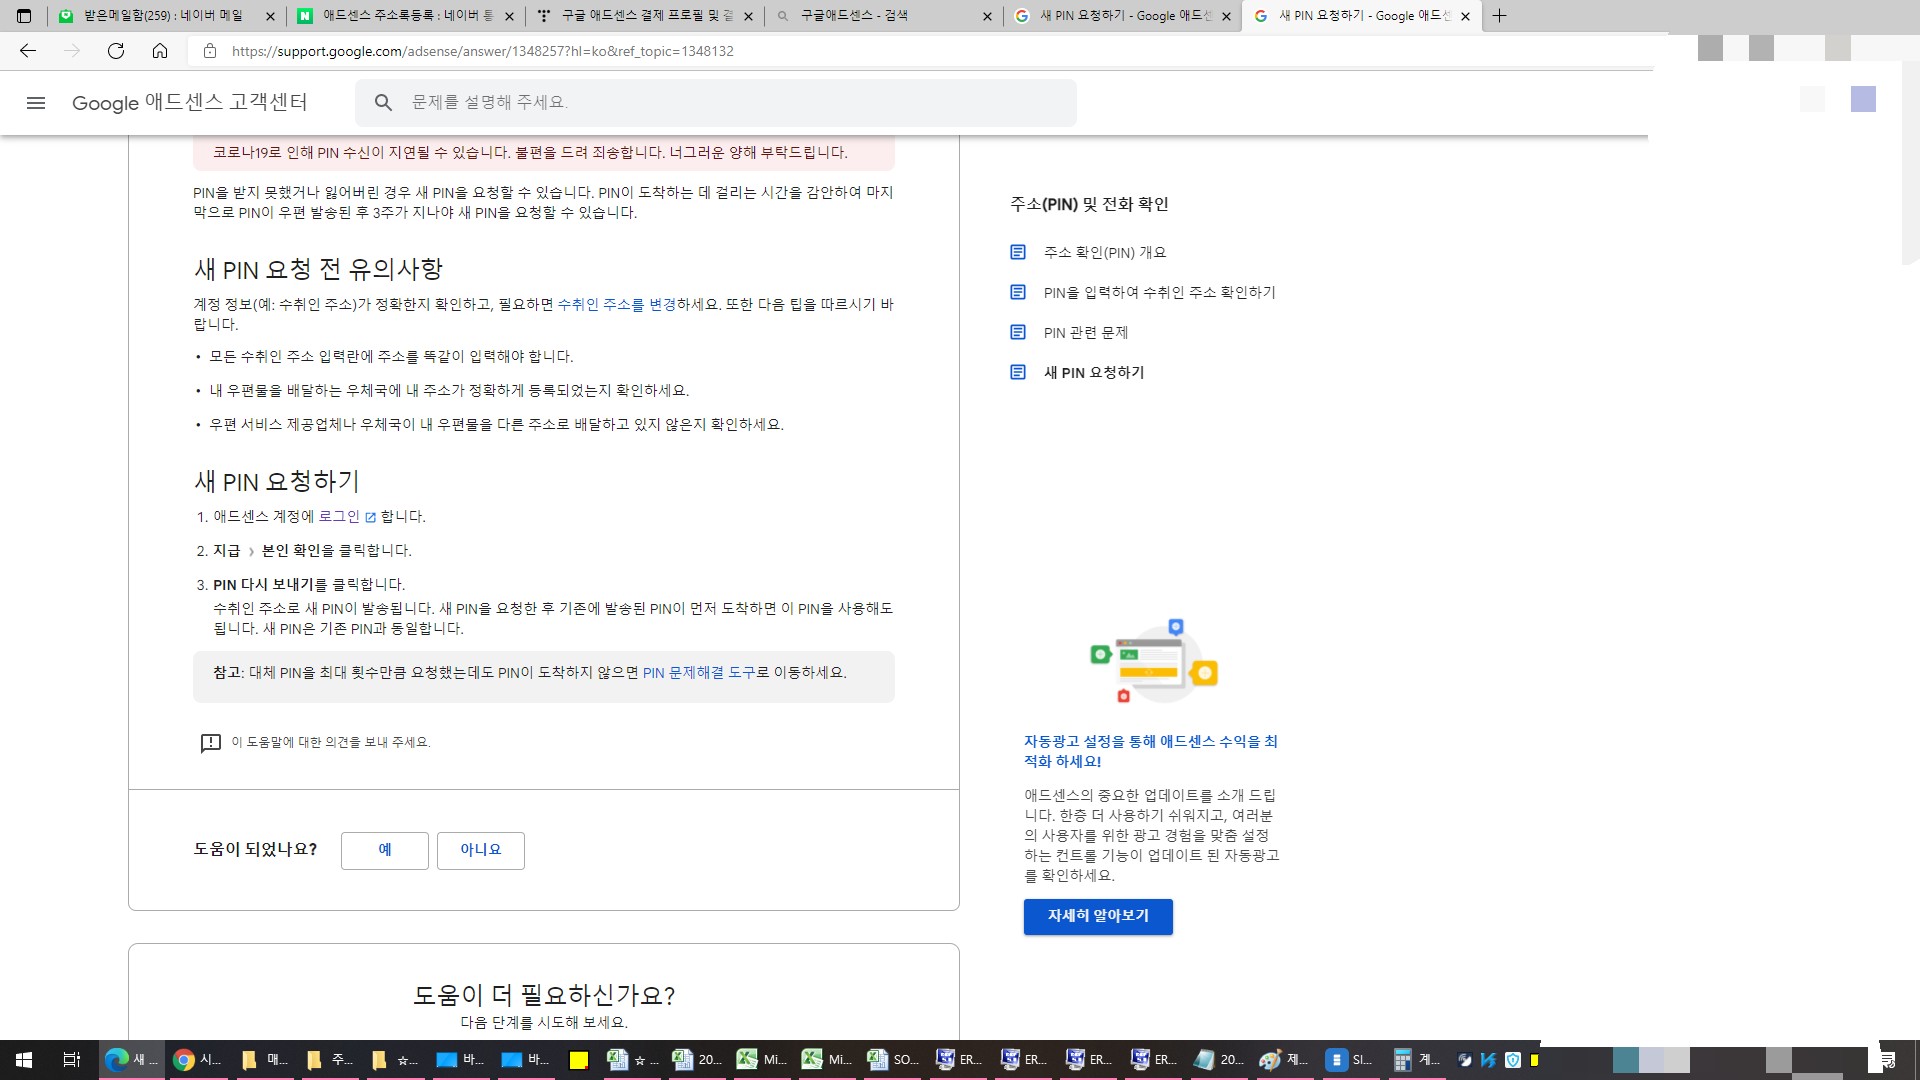The image size is (1920, 1080).
Task: Open the 새 PIN 요청하기 sidebar article
Action: coord(1094,372)
